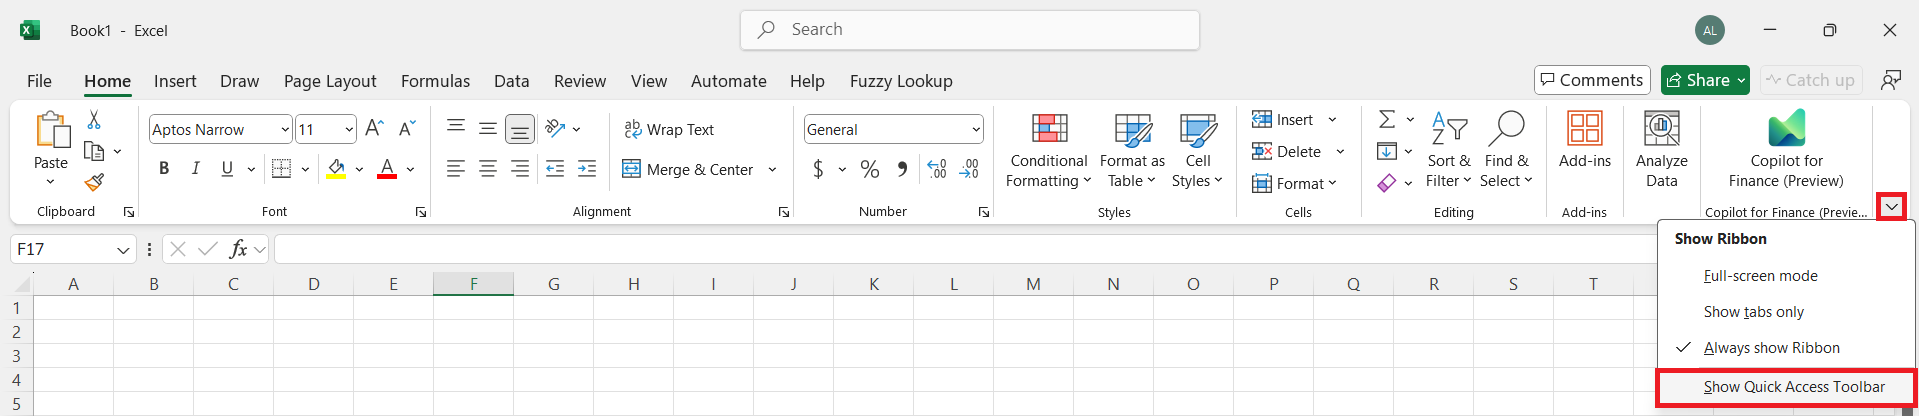
Task: Expand Conditional Formatting menu
Action: pos(1048,150)
